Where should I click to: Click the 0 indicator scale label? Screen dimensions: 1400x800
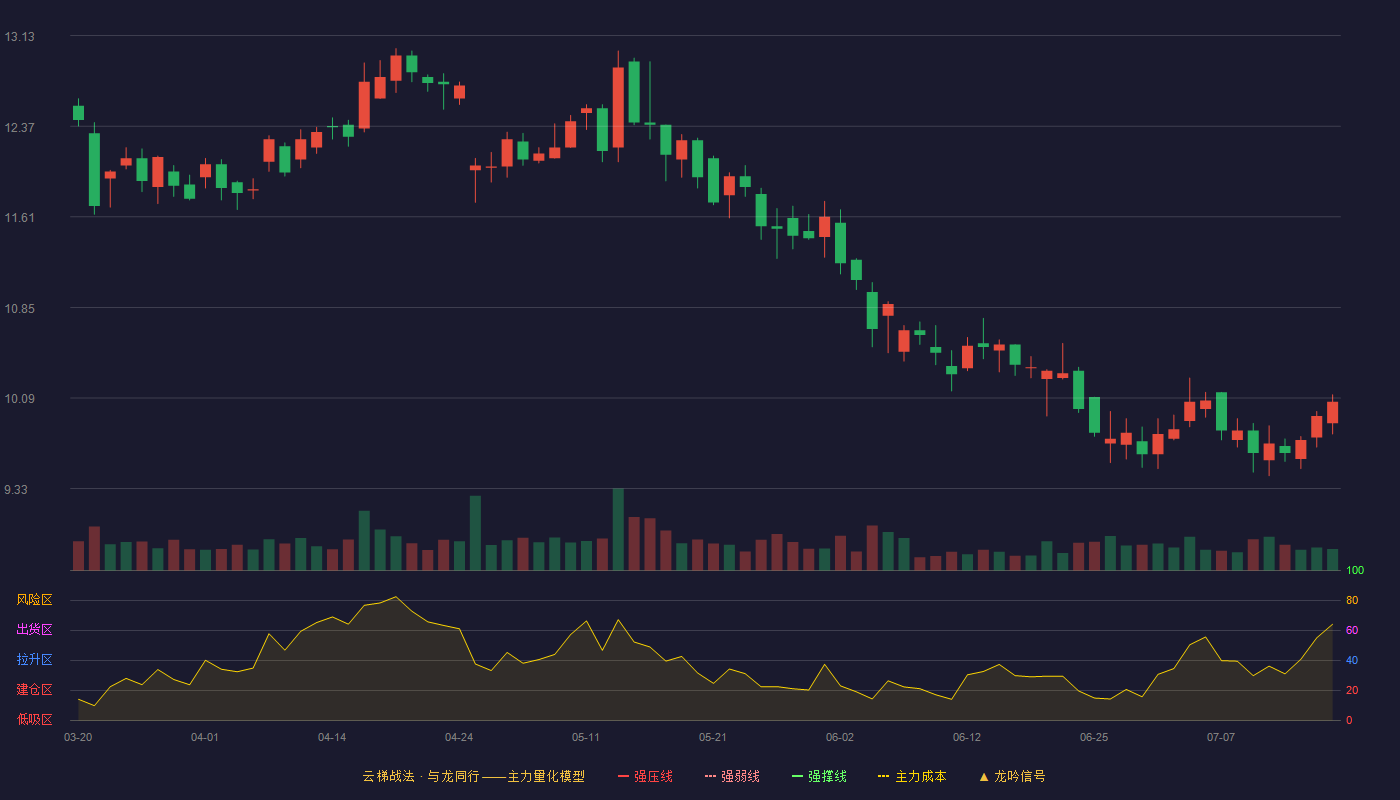click(1349, 720)
